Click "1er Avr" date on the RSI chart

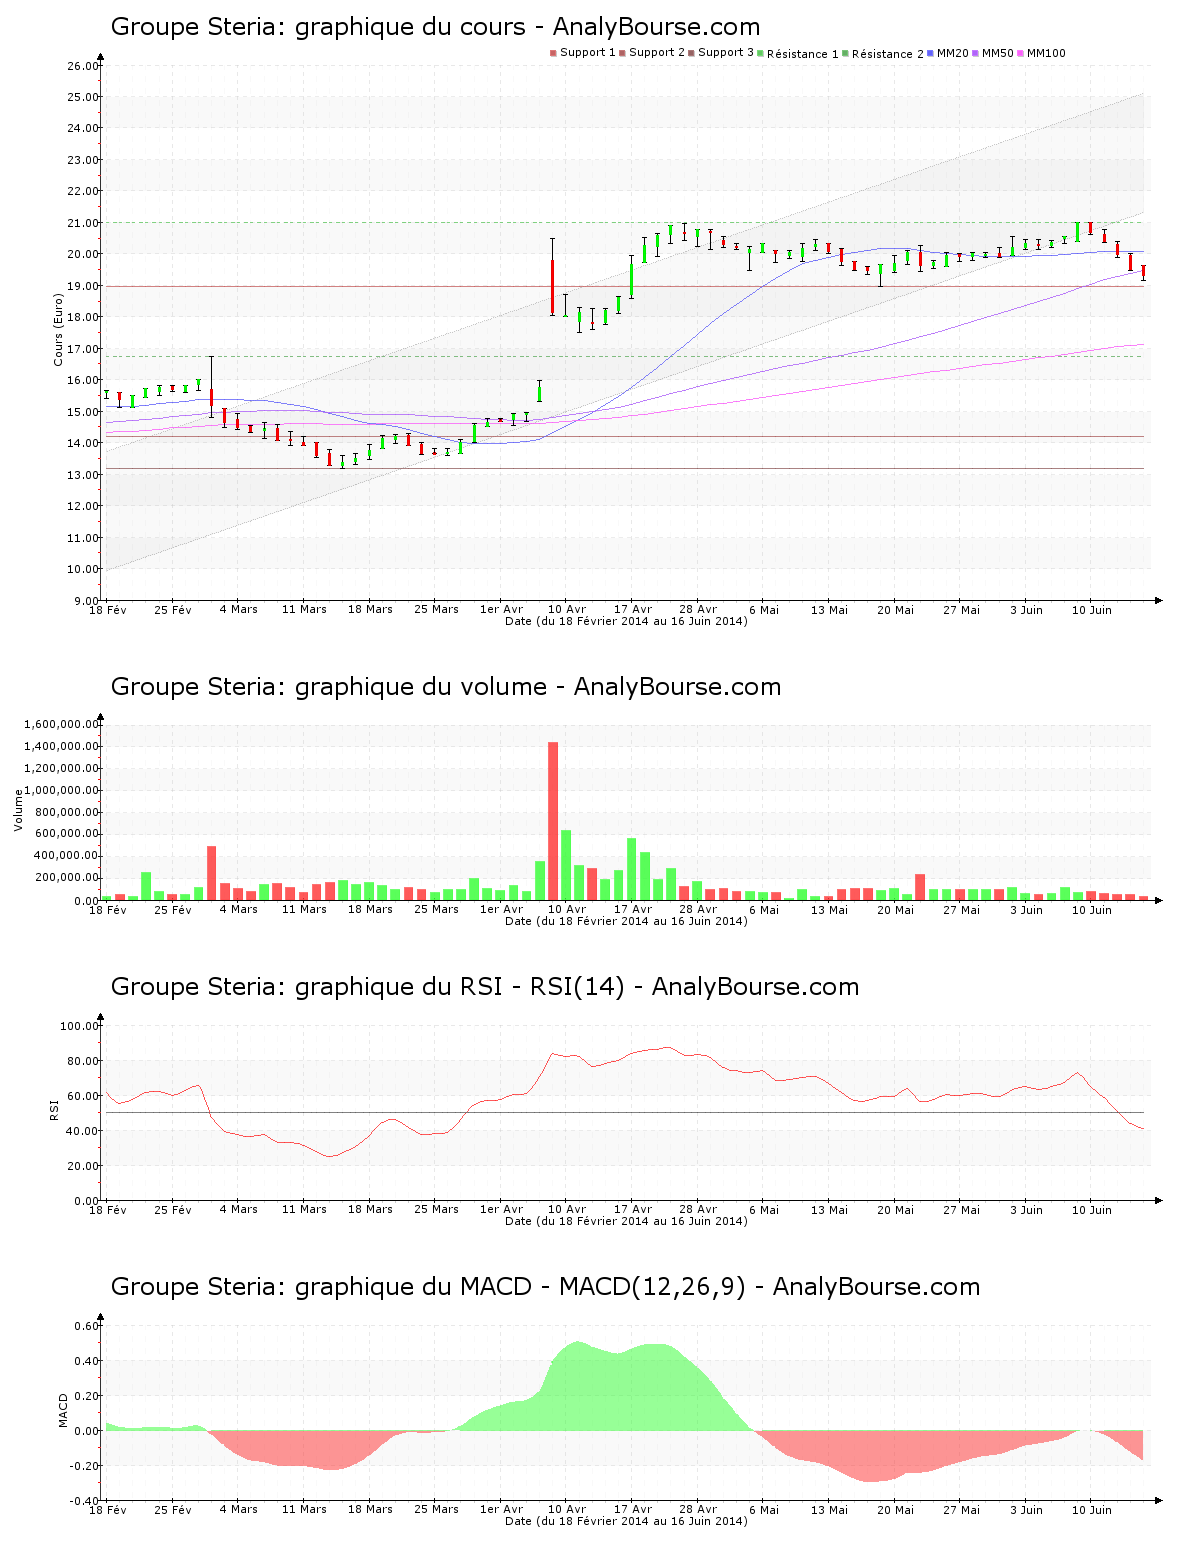pos(501,1209)
